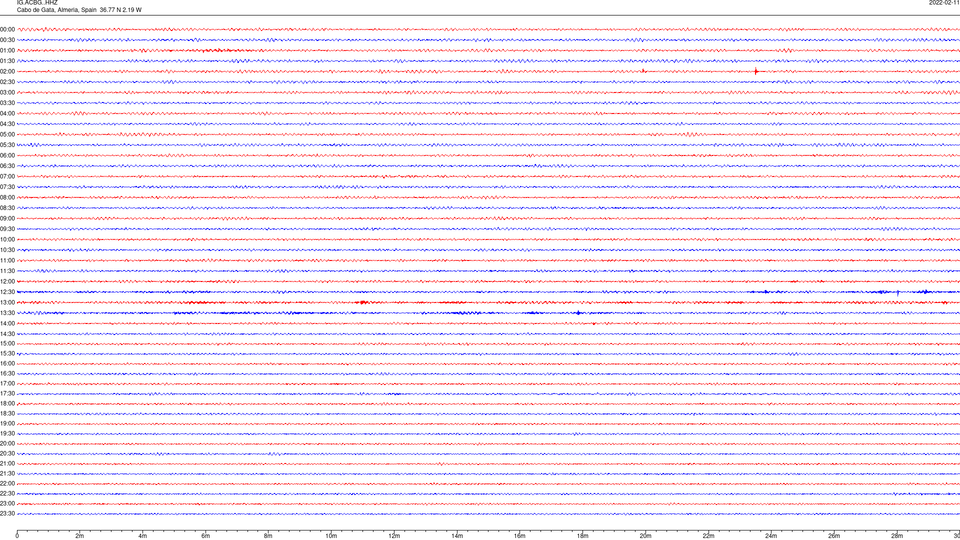Select the 03:00 trace time label

(x=7, y=93)
